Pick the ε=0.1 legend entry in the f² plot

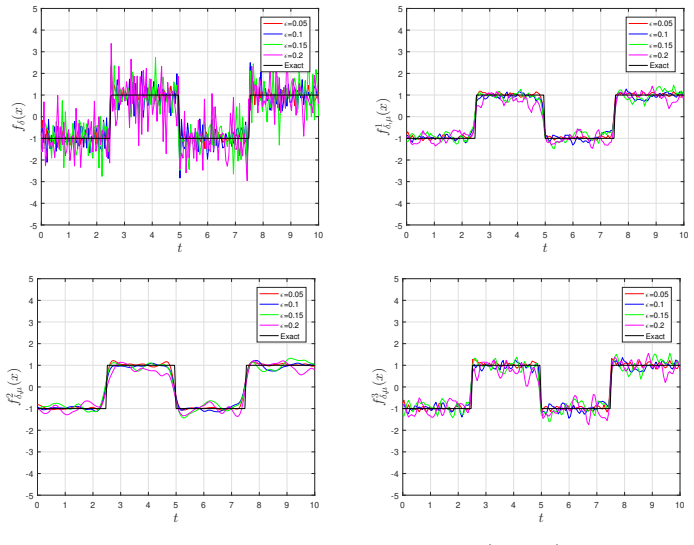[279, 305]
